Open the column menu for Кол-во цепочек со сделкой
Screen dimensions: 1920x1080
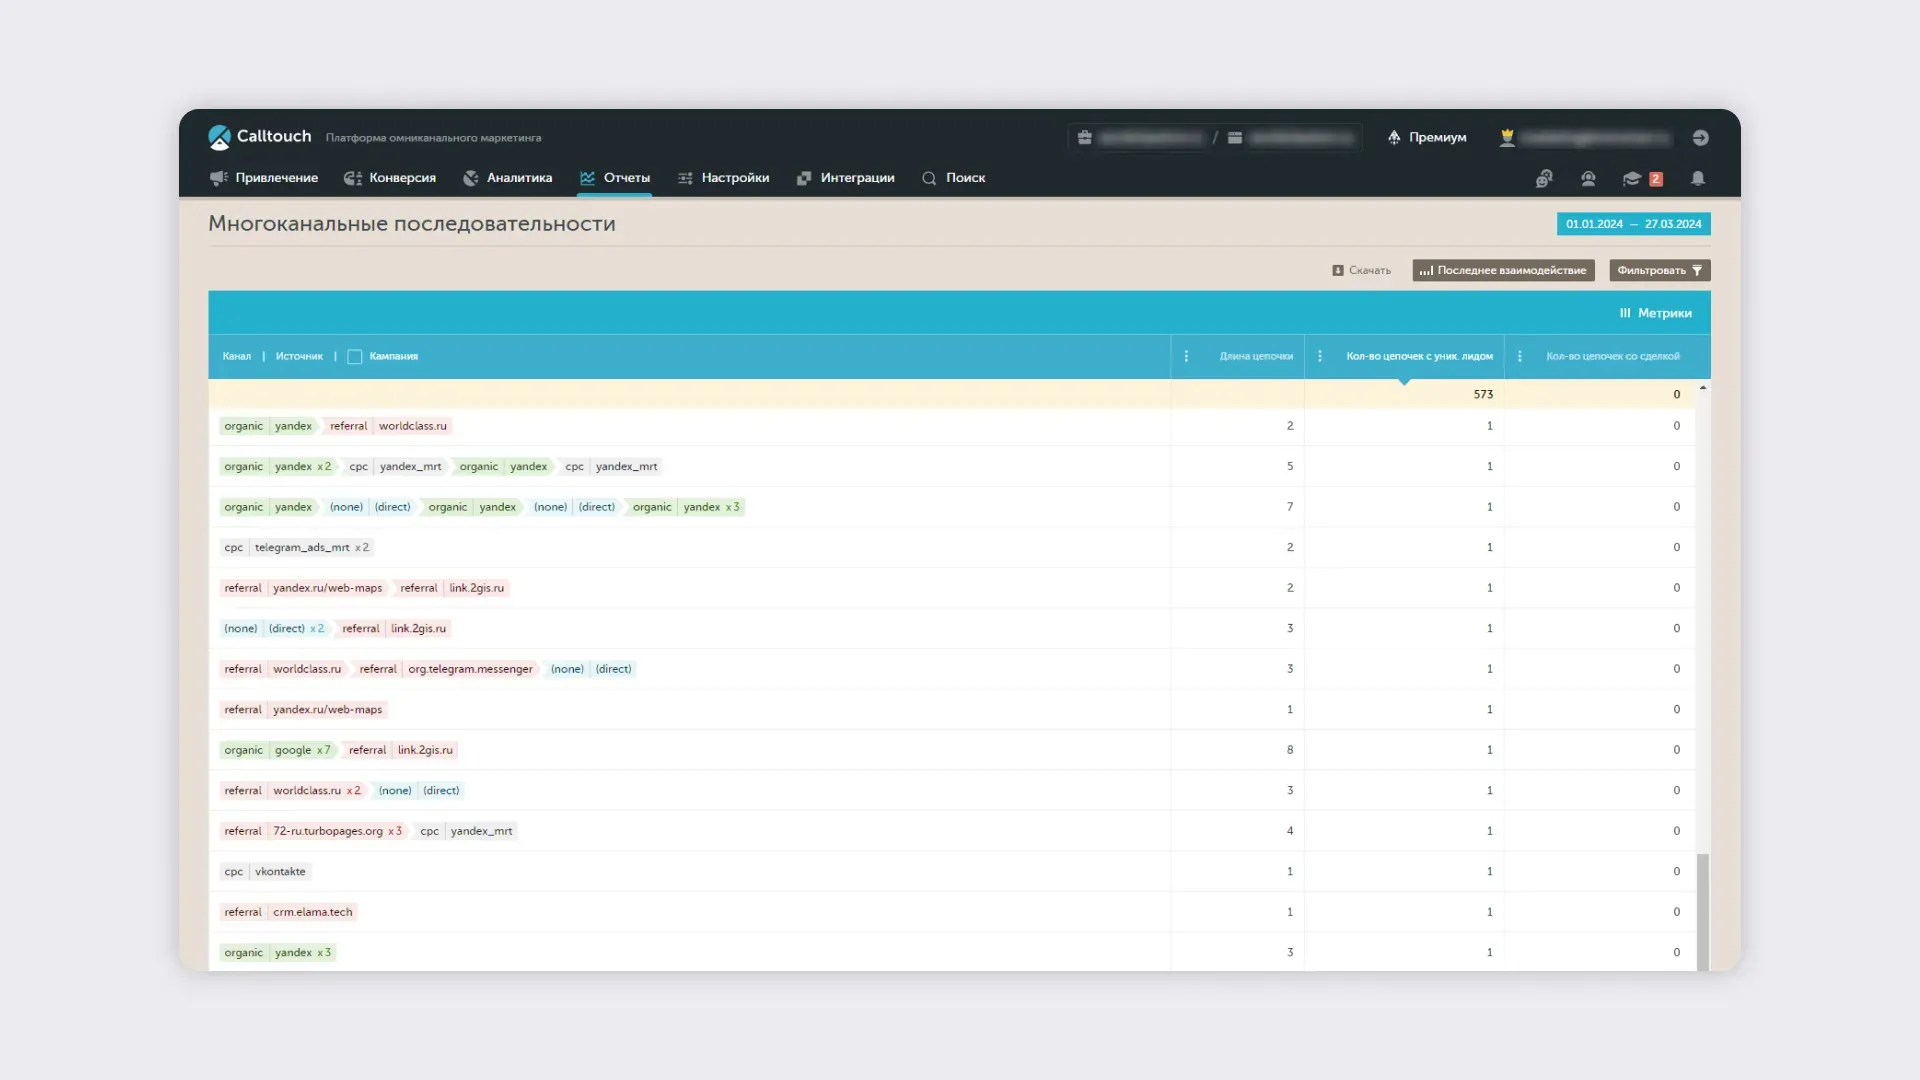coord(1519,357)
